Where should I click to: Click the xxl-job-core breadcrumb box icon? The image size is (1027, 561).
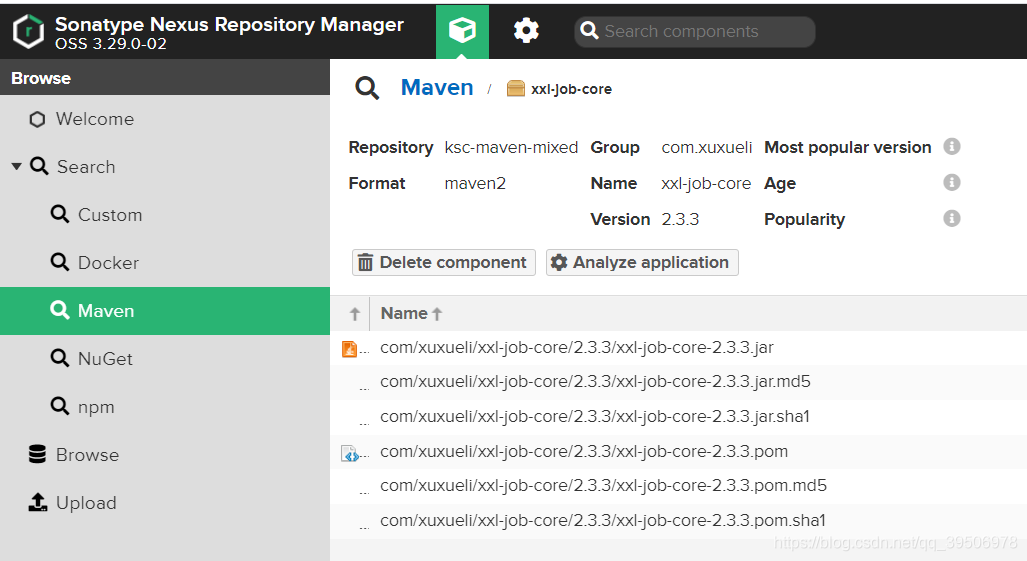click(516, 88)
